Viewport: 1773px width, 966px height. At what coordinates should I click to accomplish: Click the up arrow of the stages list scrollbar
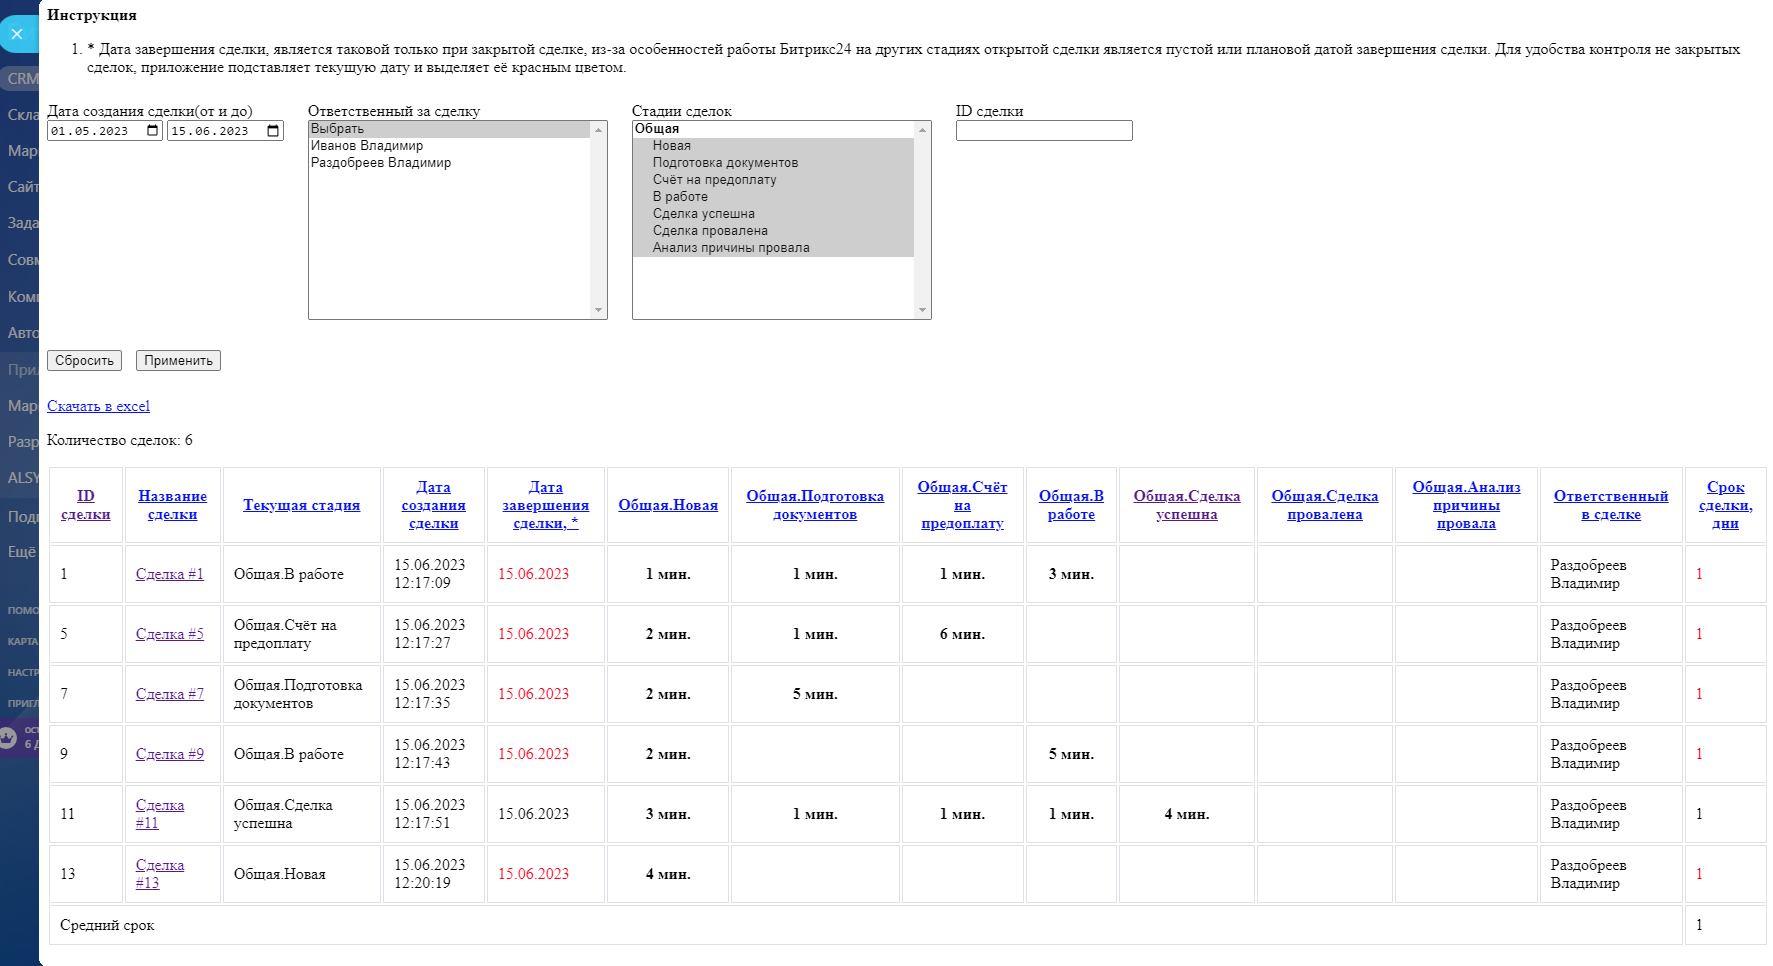[x=923, y=130]
